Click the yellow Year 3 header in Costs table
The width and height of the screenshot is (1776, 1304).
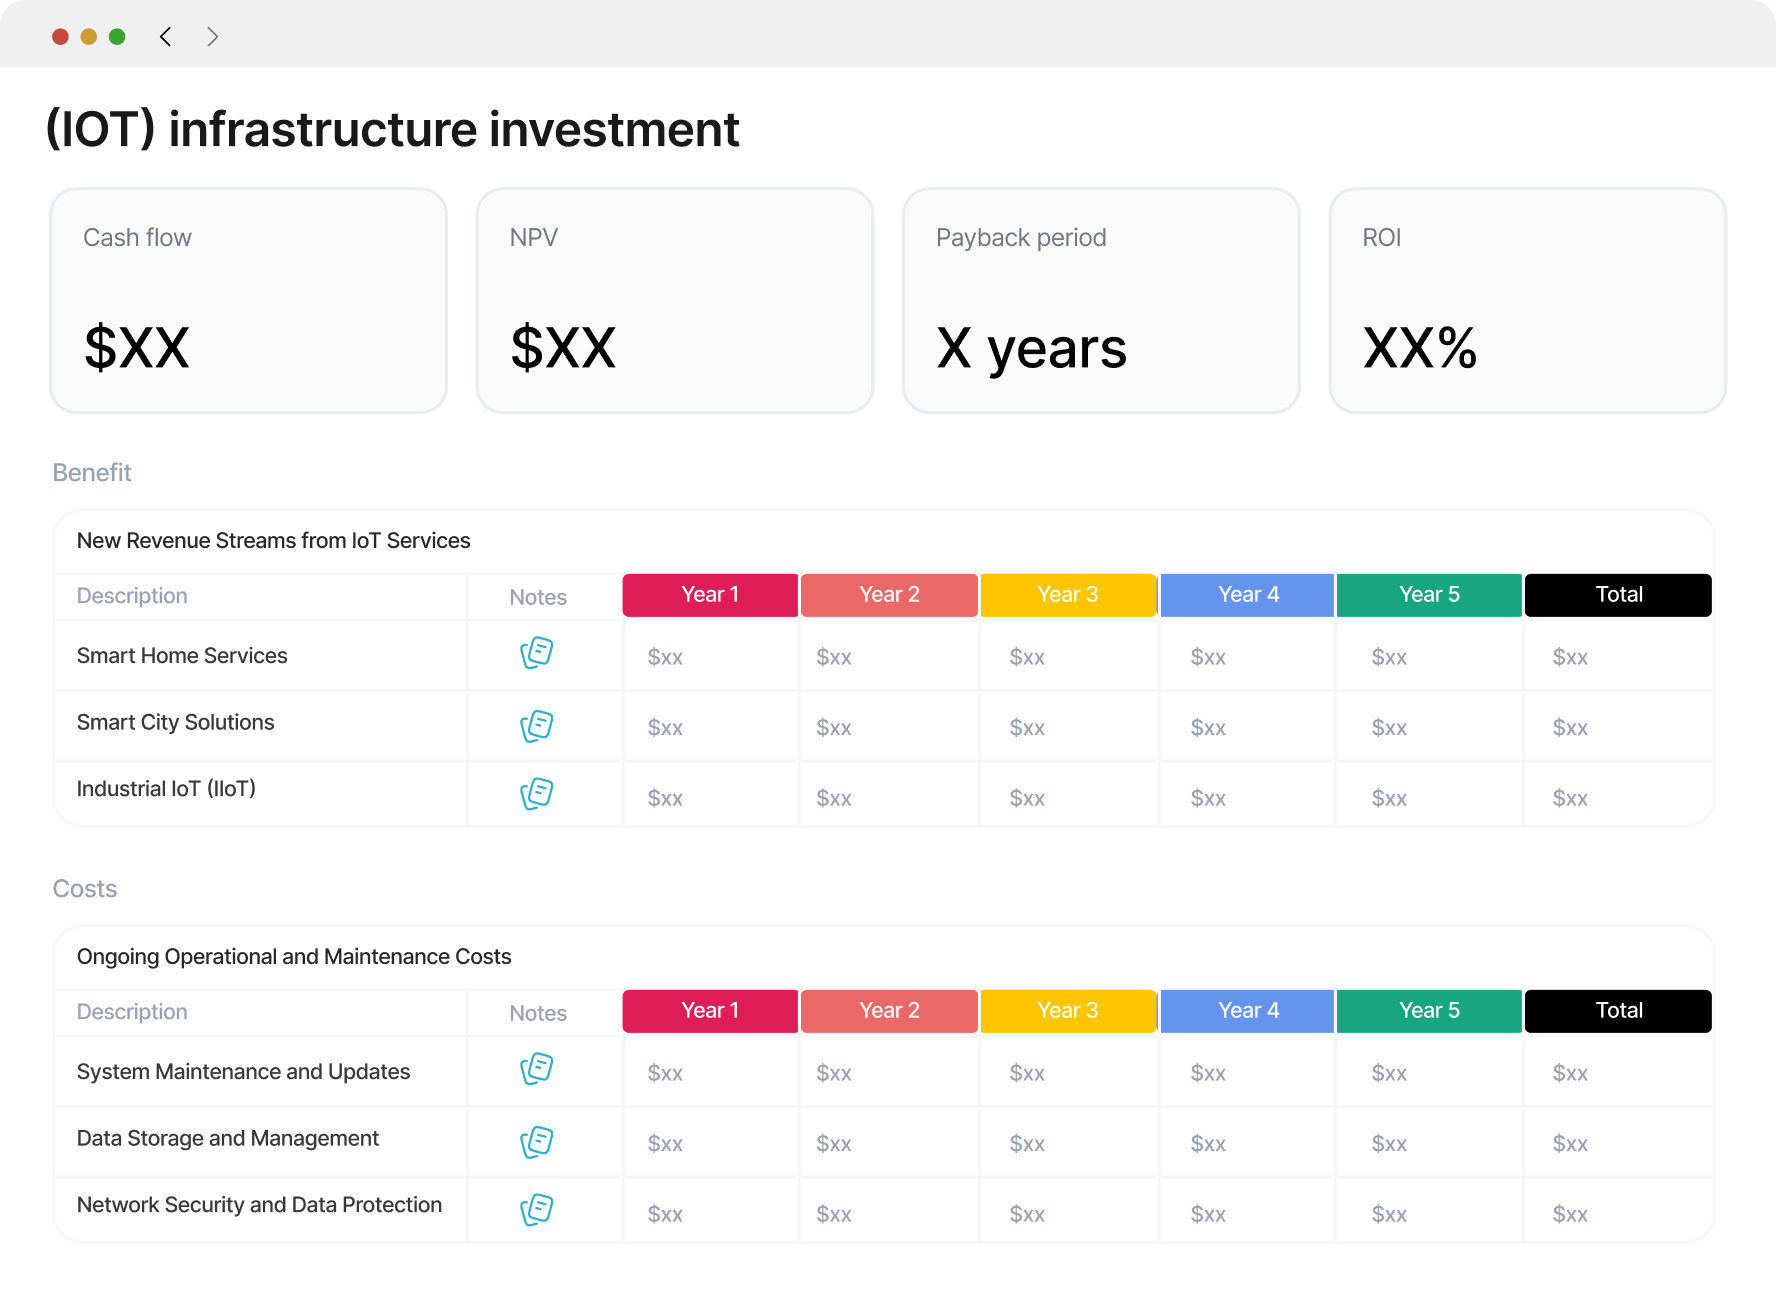tap(1068, 1011)
